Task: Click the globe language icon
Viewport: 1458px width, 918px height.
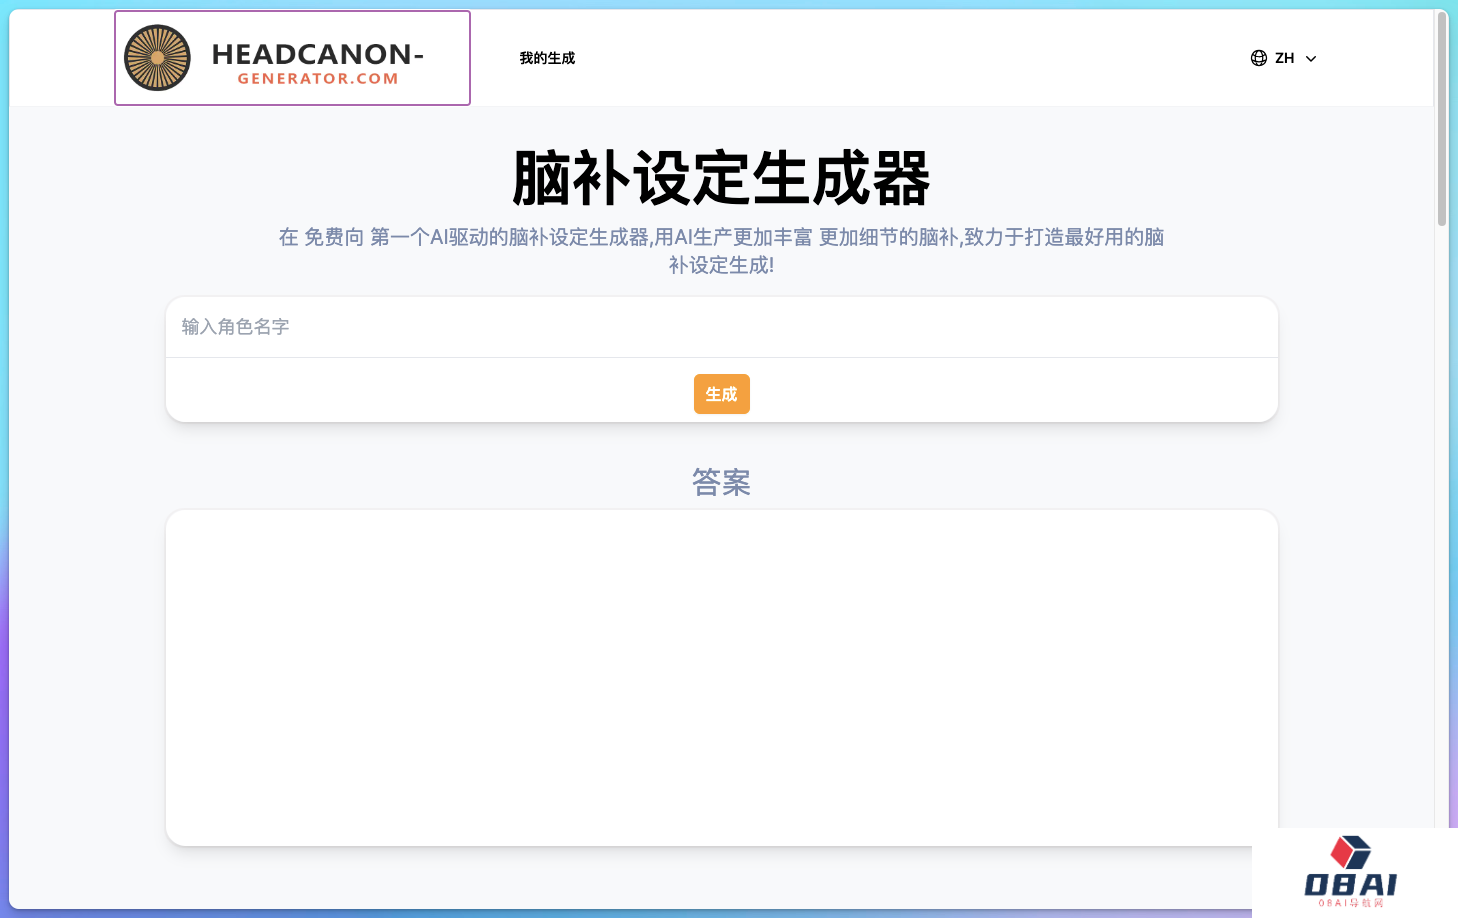Action: tap(1259, 58)
